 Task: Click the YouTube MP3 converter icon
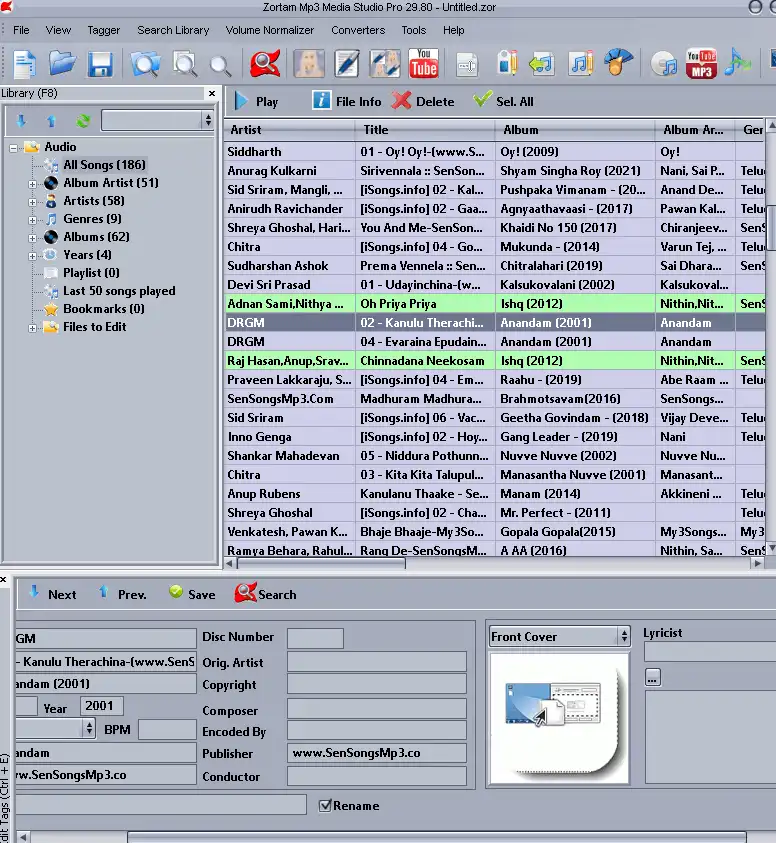[701, 64]
